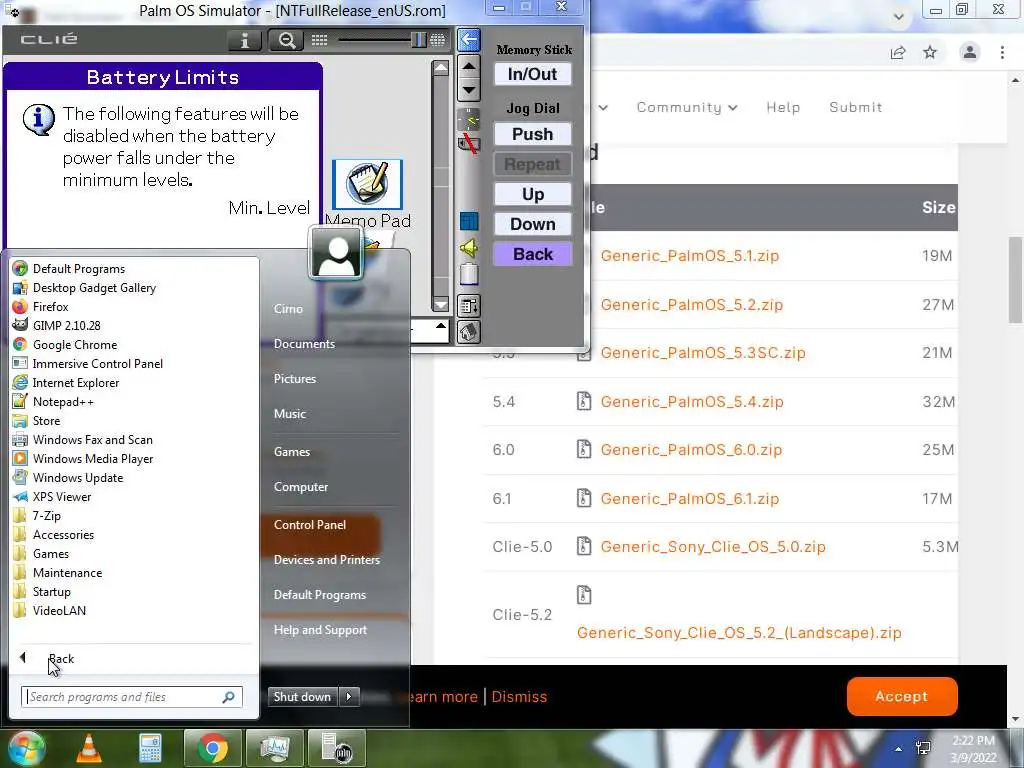Click the menu list icon in status bar
Viewport: 1024px width, 768px height.
pyautogui.click(x=469, y=306)
